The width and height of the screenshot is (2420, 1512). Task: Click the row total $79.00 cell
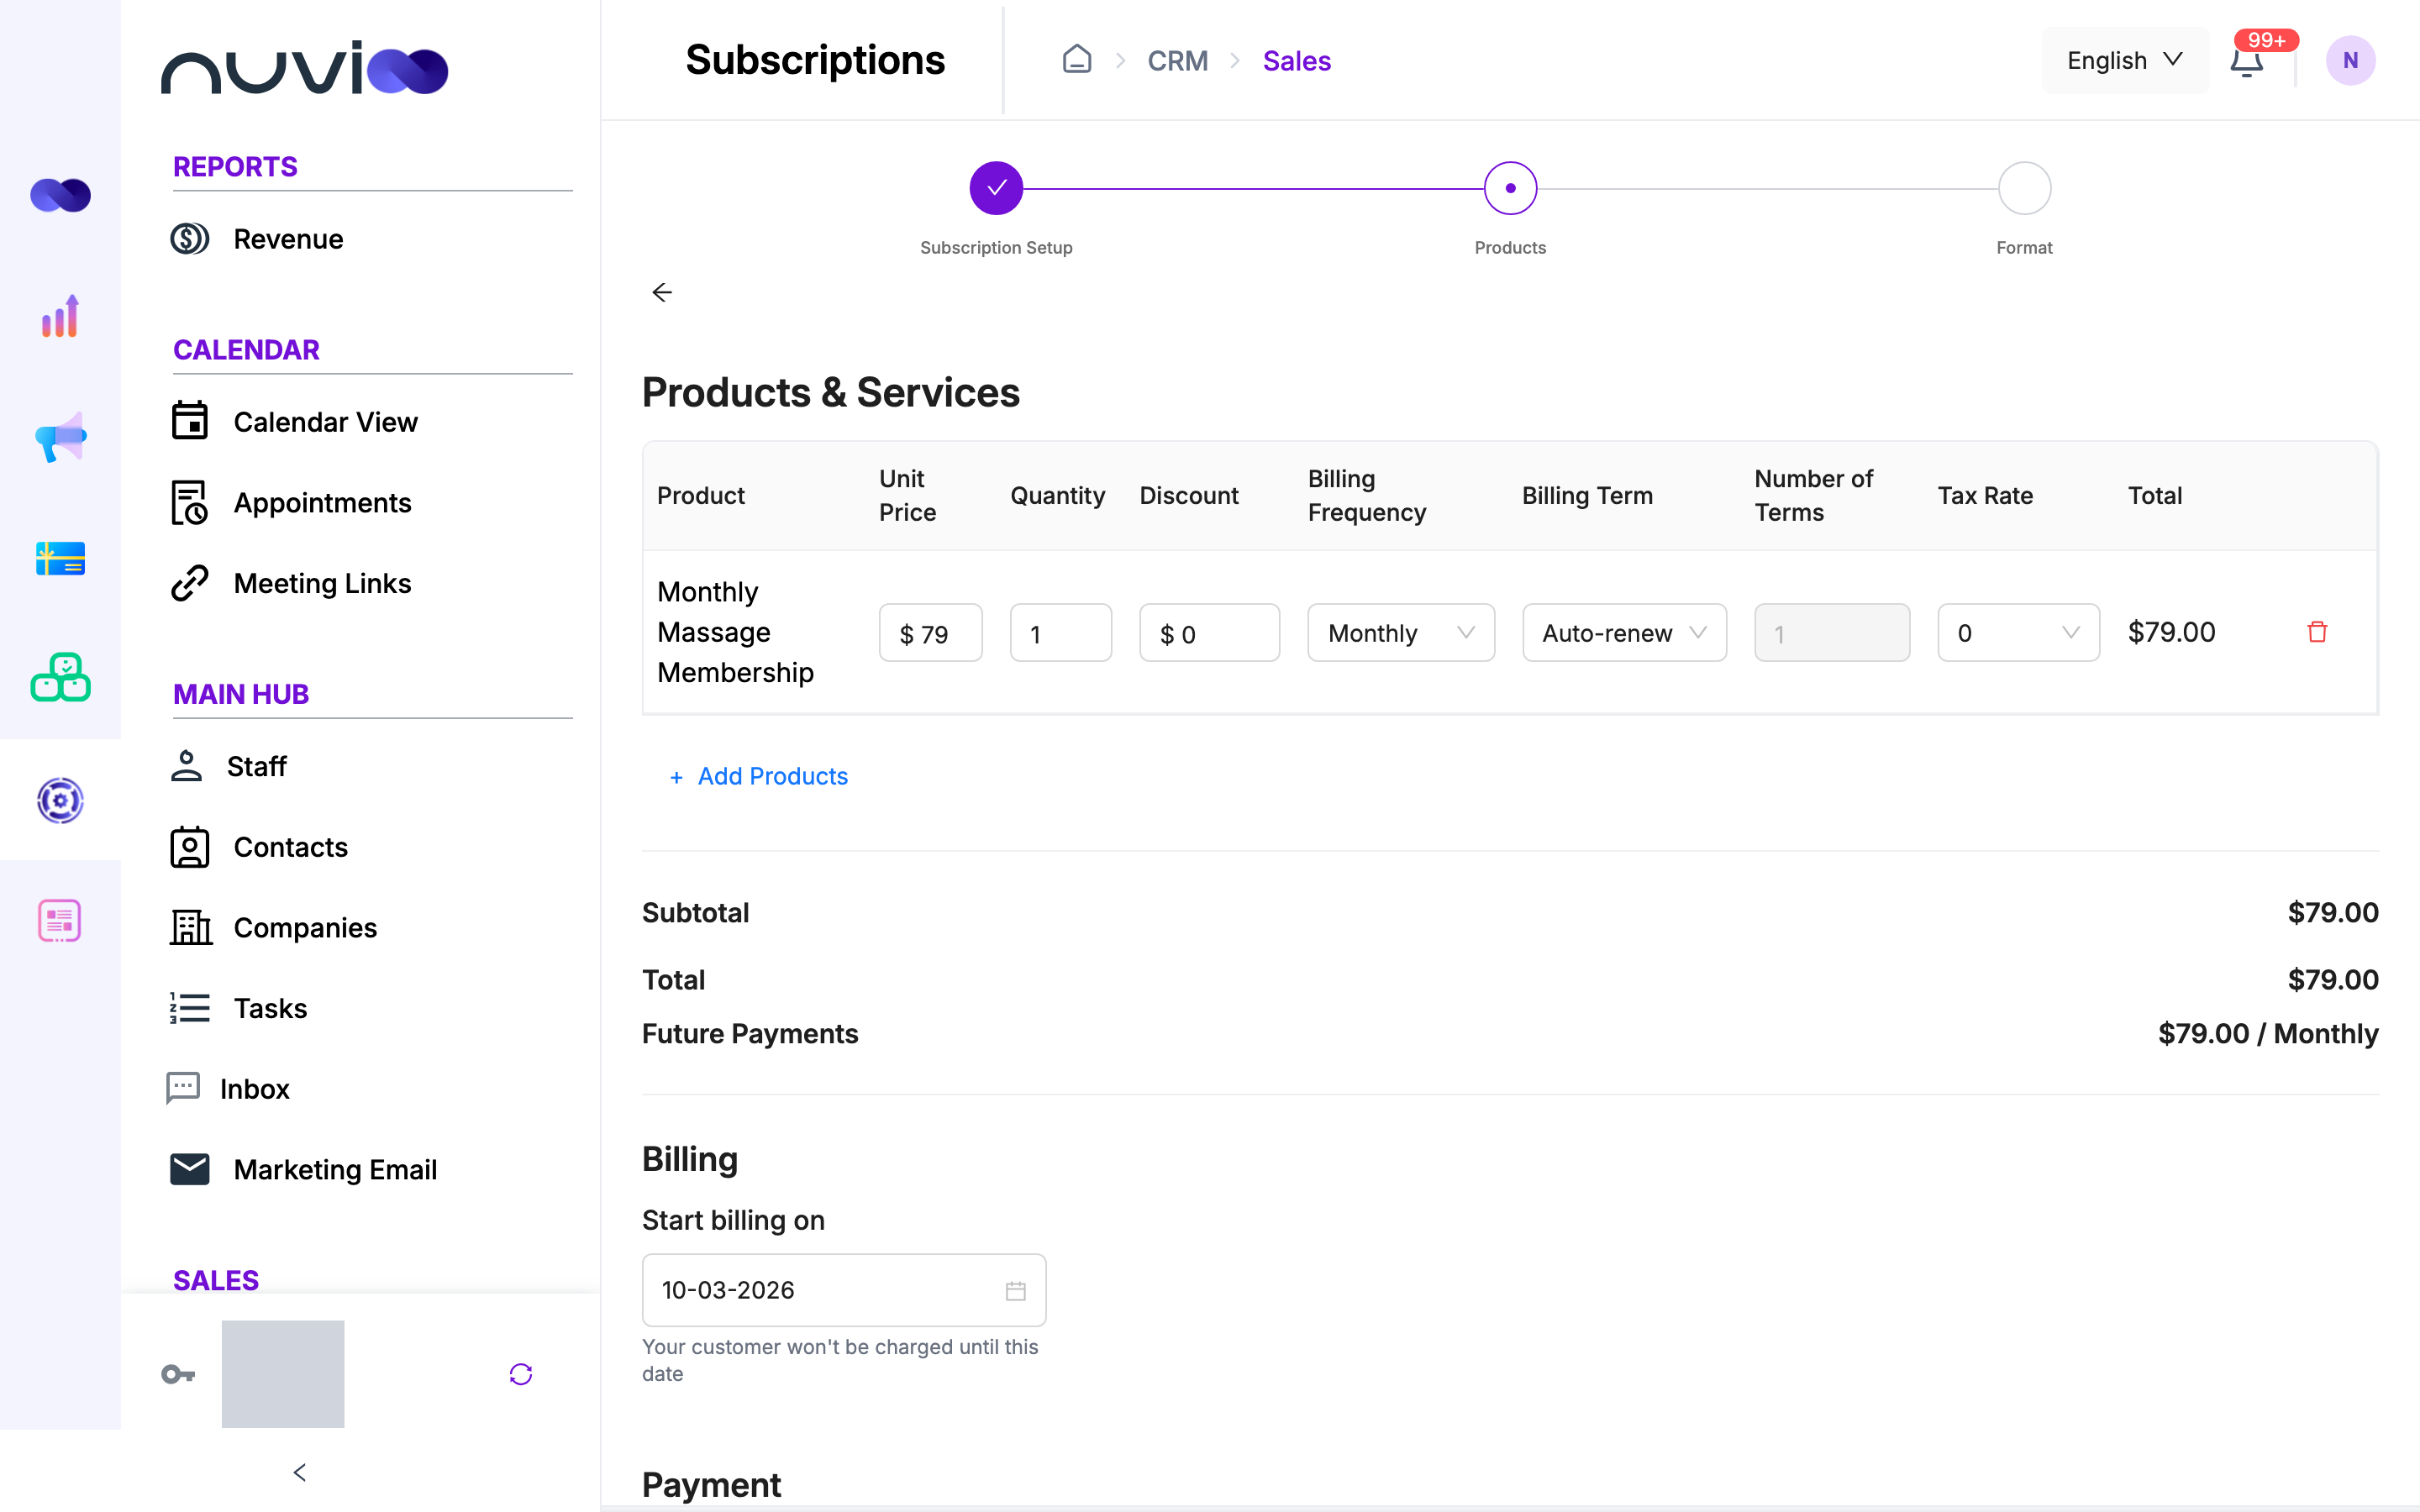tap(2171, 632)
